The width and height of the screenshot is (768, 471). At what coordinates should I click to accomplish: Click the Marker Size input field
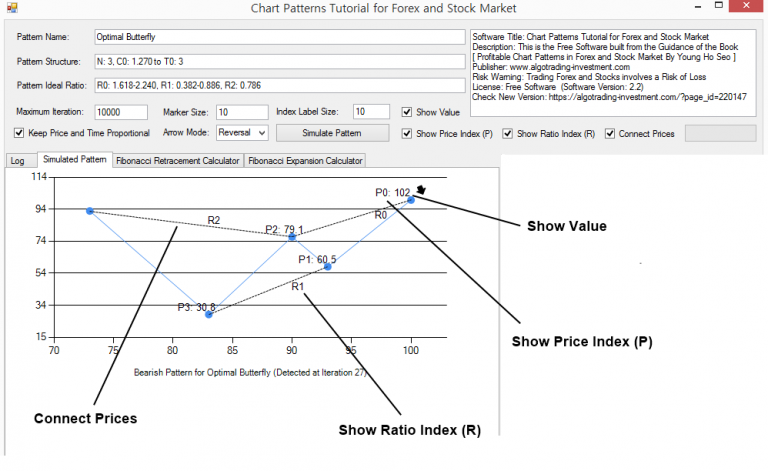240,112
